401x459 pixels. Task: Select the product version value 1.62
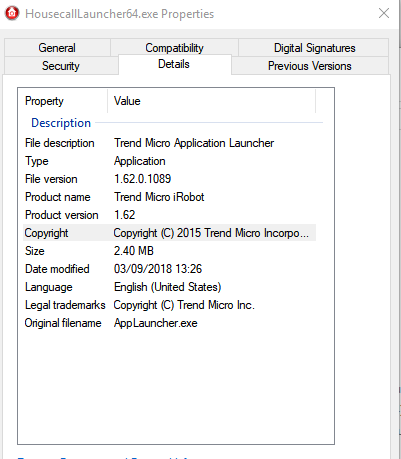click(x=124, y=215)
